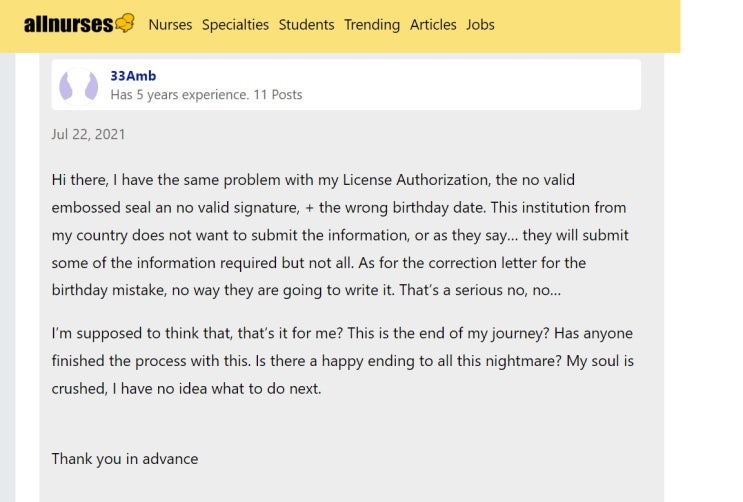Click the yellow chick icon in logo
743x502 pixels.
pos(125,23)
